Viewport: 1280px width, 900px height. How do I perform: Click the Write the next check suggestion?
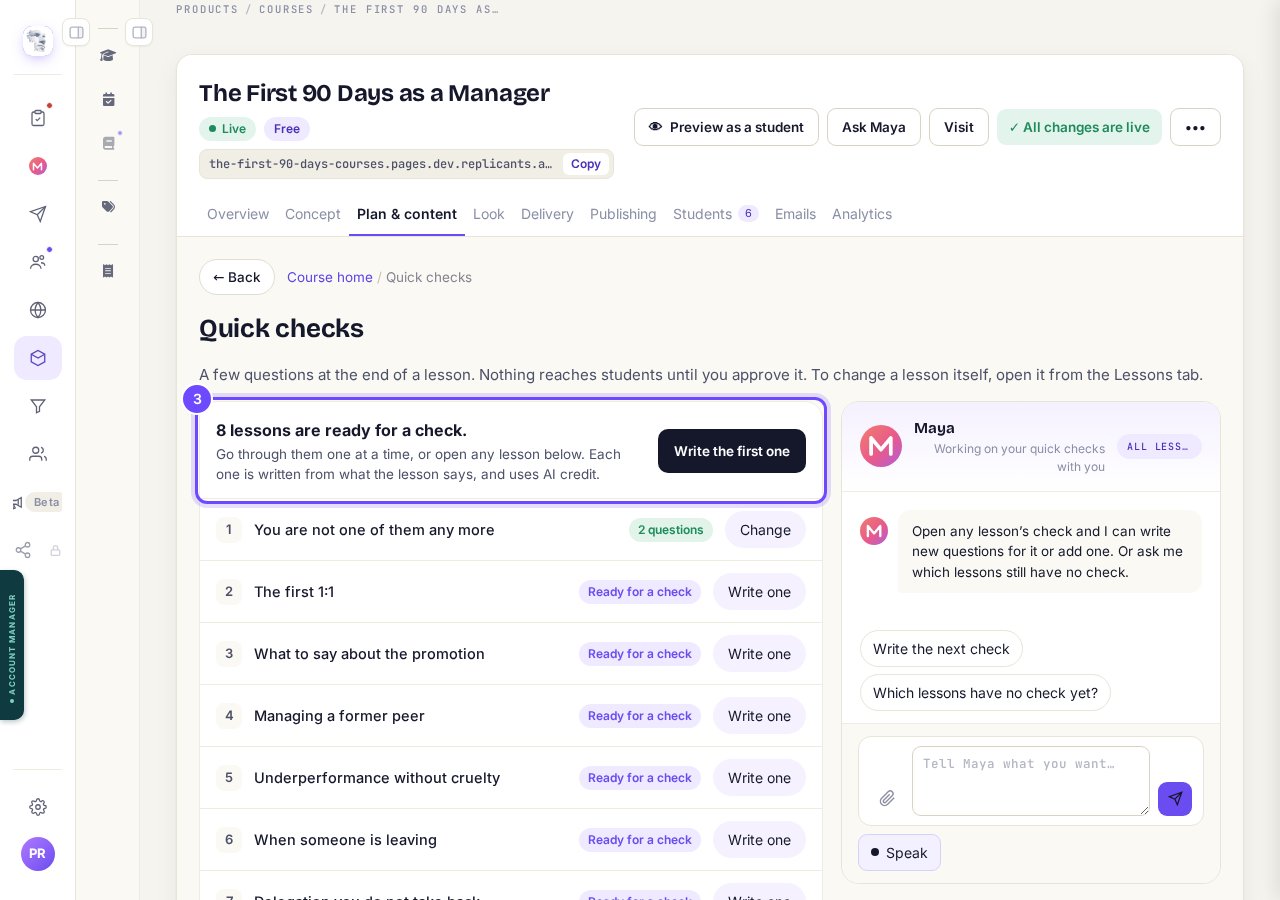[x=941, y=649]
